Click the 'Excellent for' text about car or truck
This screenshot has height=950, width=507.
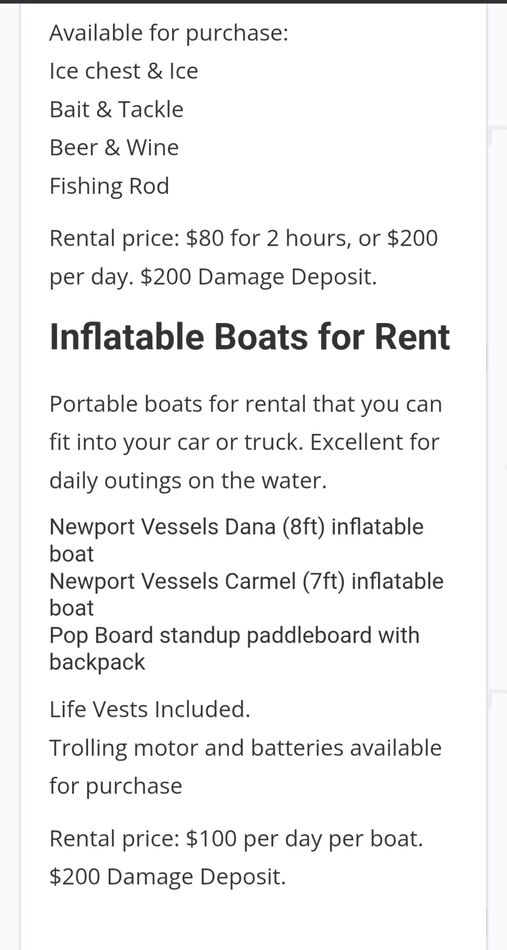point(374,442)
